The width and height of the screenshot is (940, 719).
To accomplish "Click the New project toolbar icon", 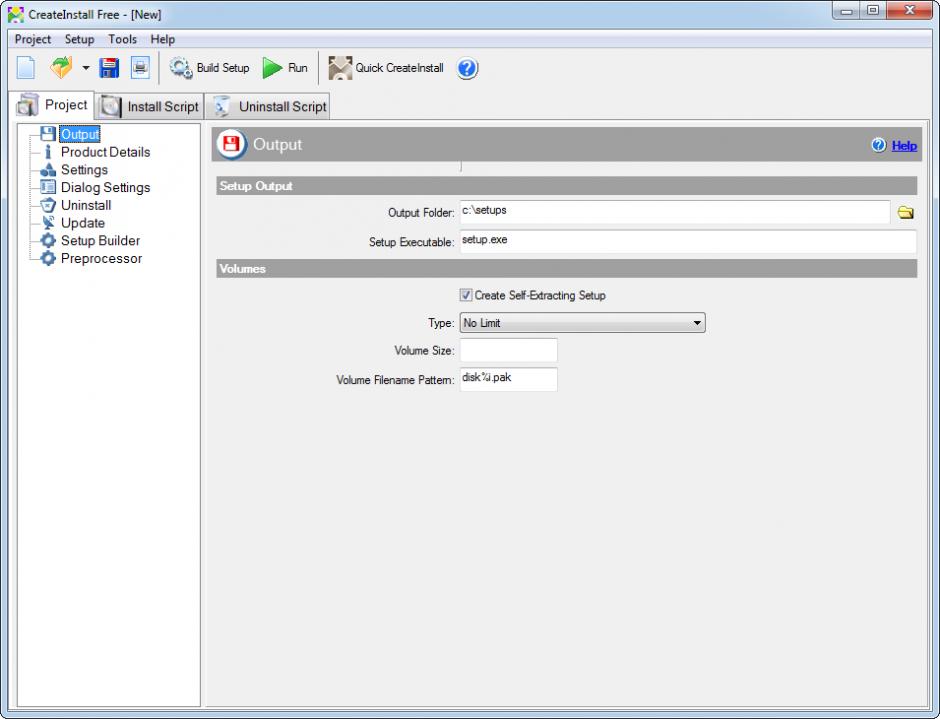I will 25,68.
